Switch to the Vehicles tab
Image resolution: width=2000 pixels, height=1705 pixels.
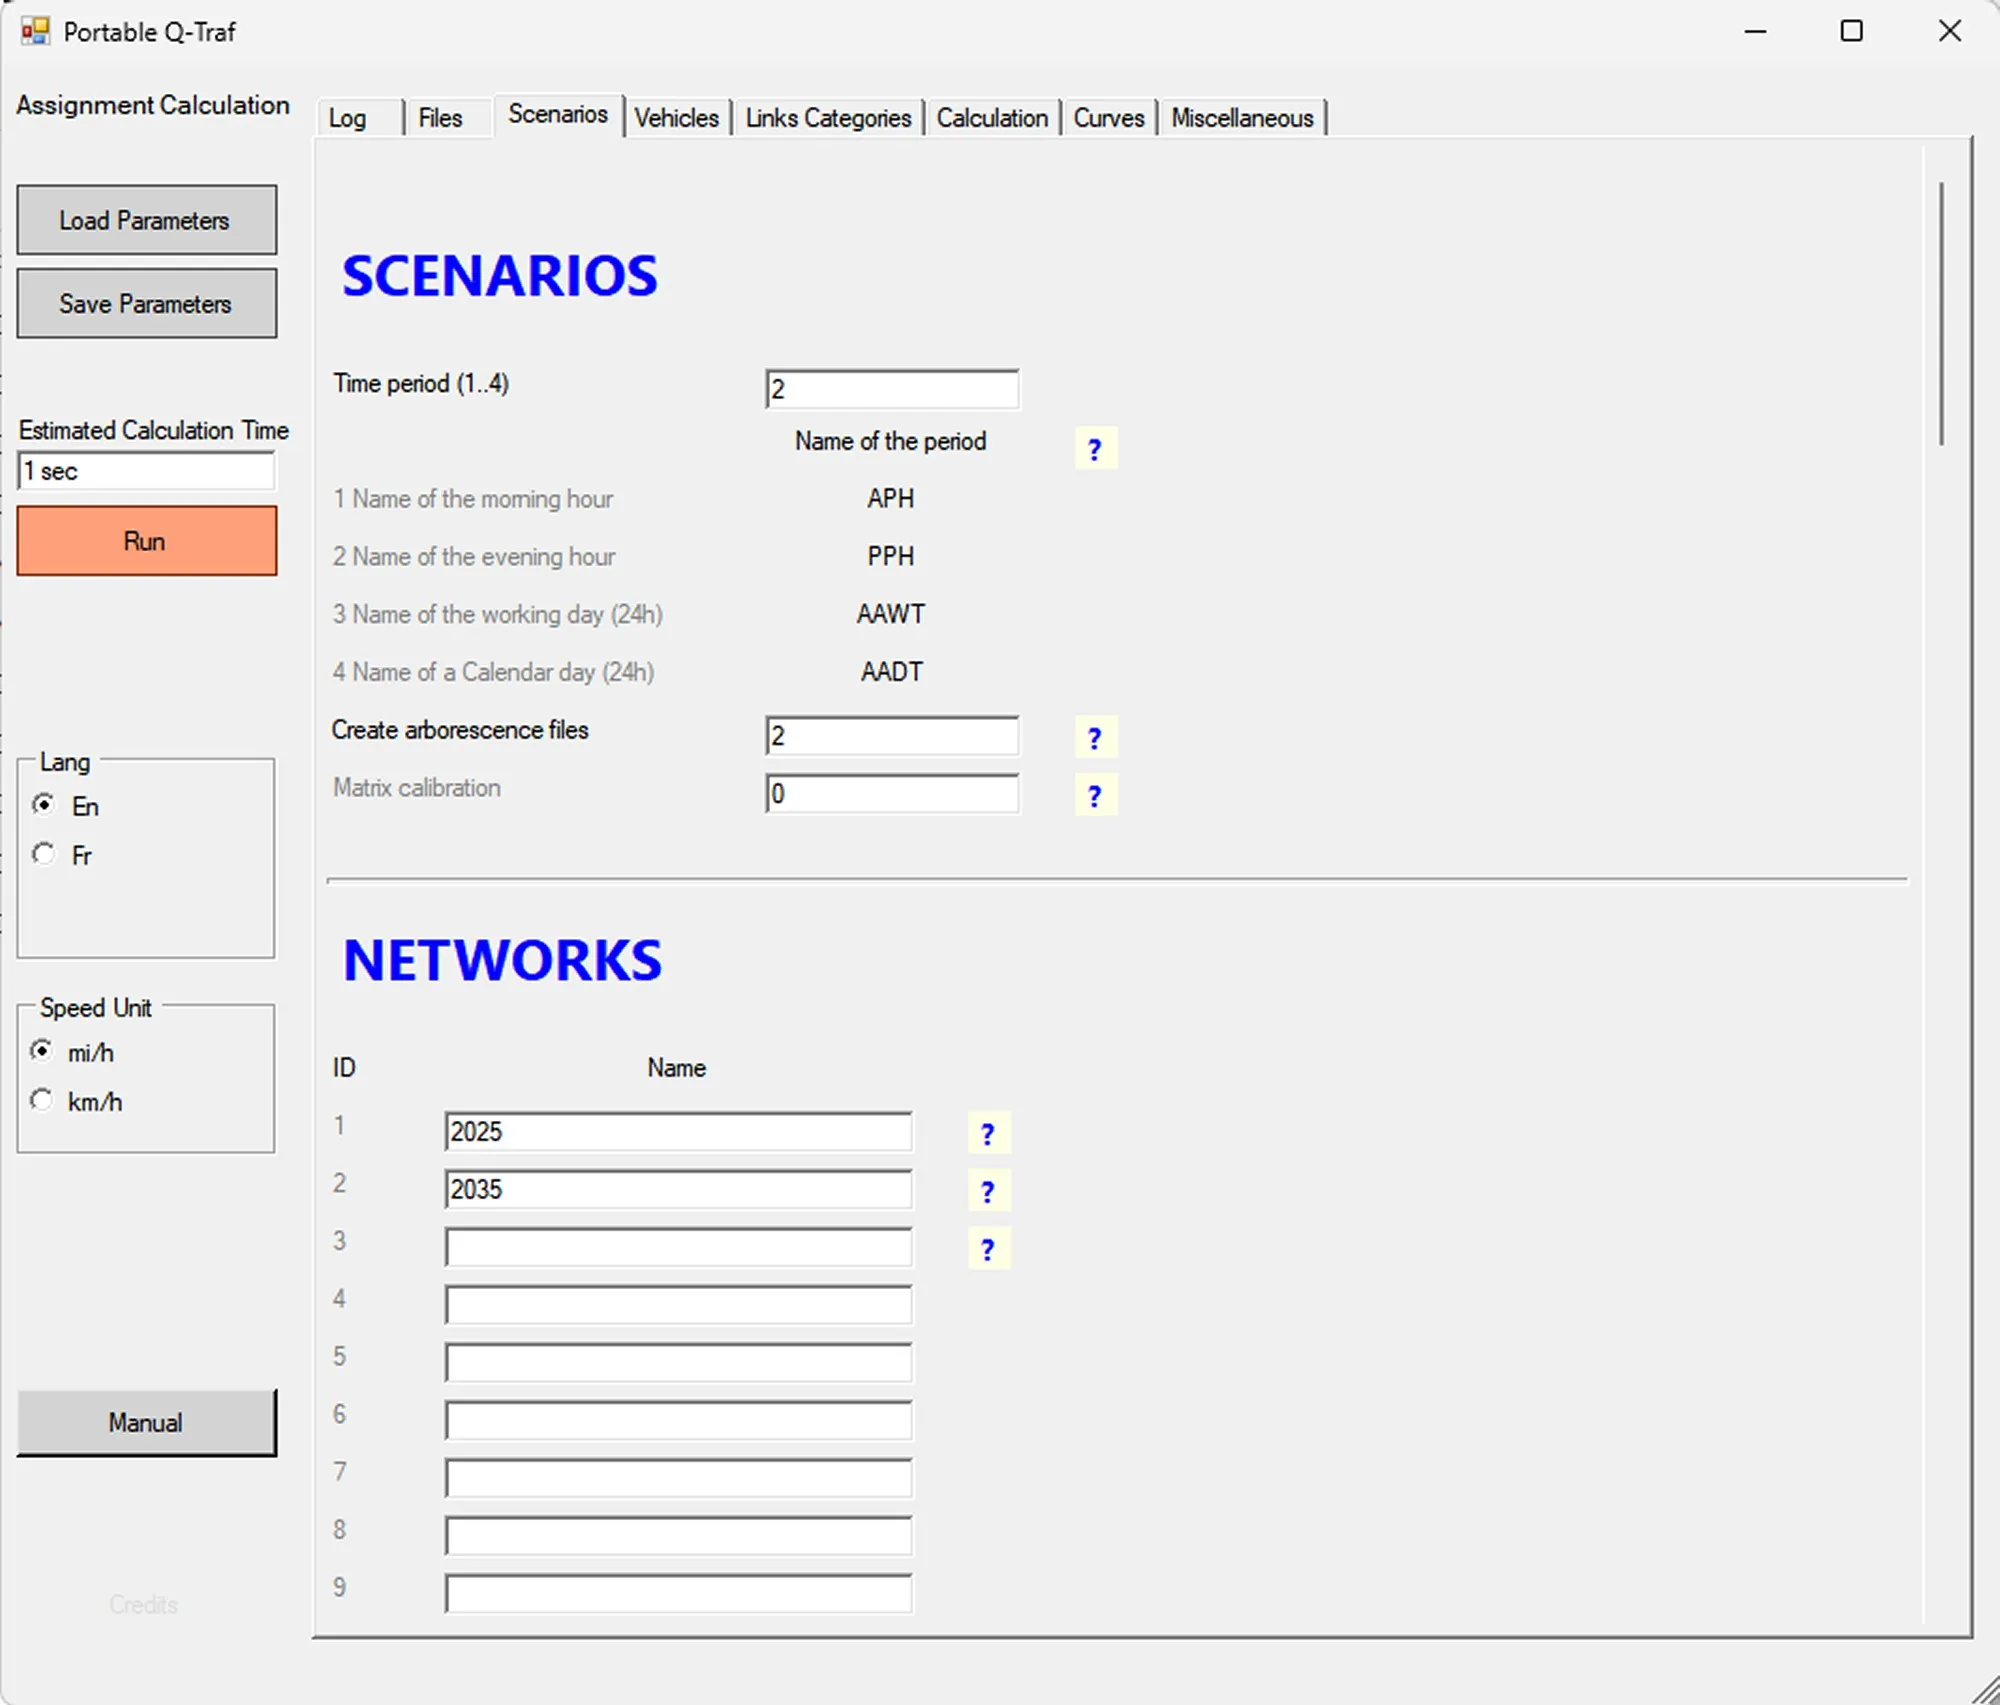pos(678,117)
